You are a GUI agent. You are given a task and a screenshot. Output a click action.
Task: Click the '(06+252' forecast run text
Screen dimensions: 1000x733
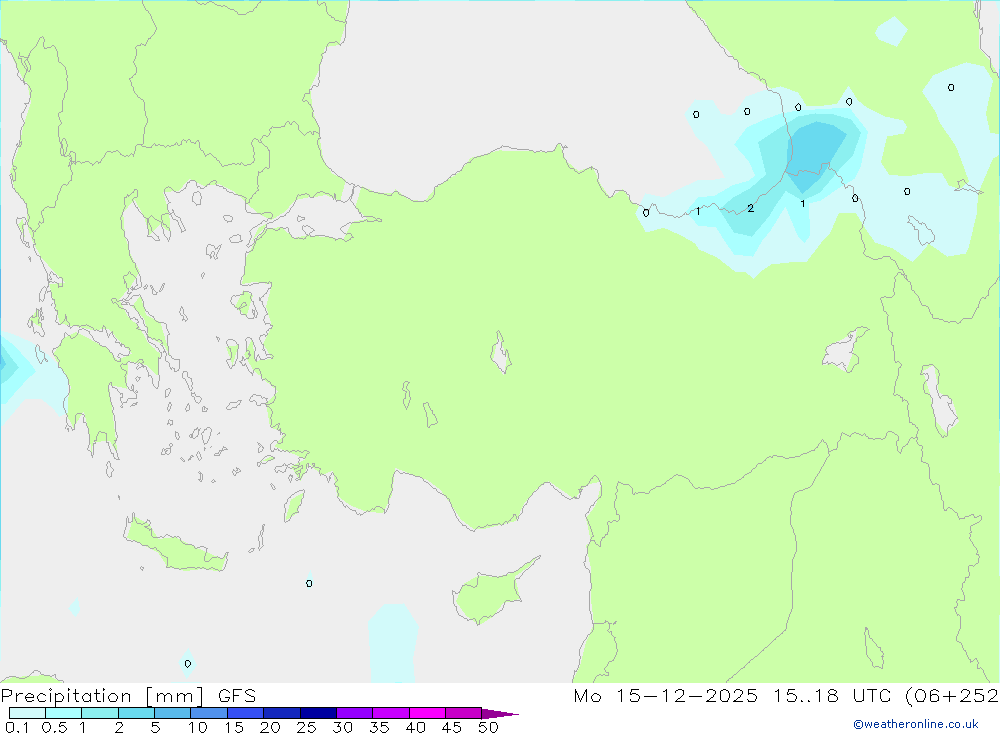point(952,696)
